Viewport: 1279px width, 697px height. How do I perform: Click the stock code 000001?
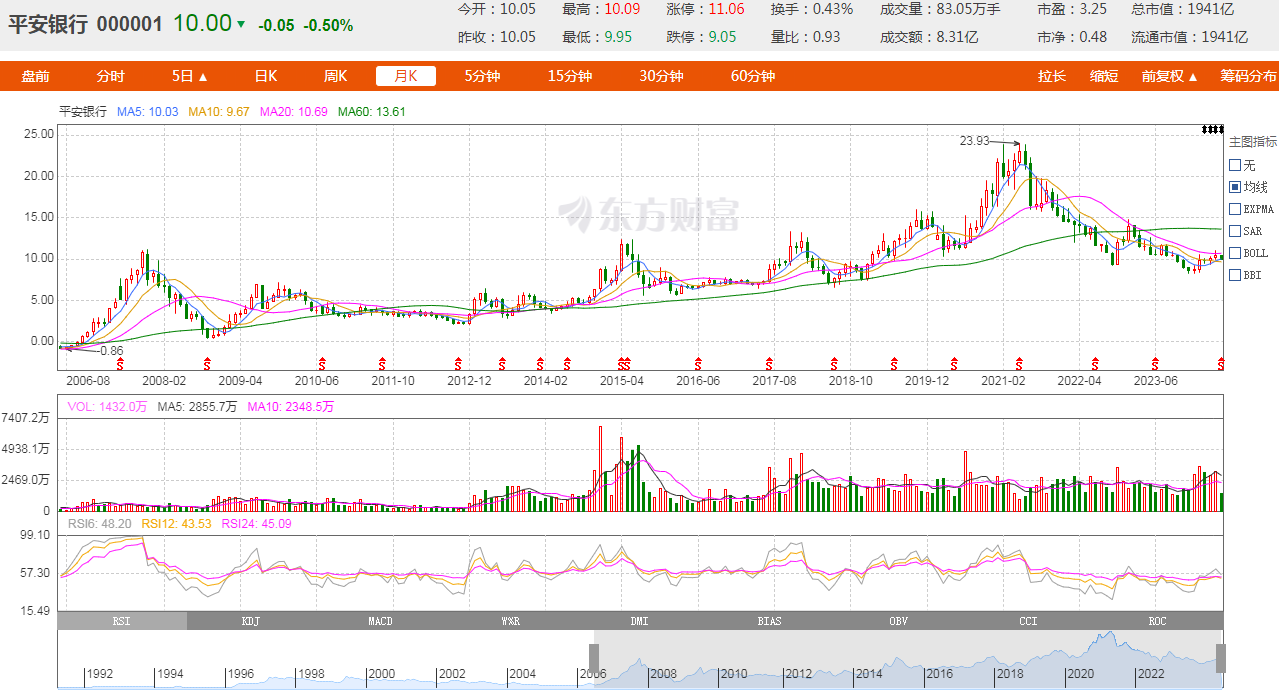130,24
